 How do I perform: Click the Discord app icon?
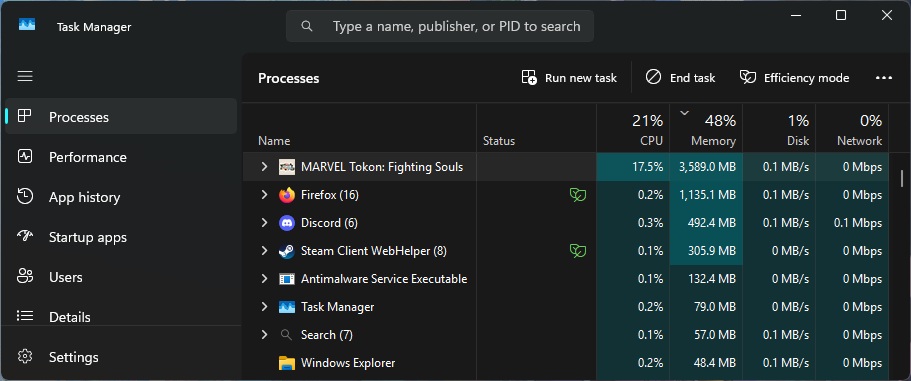tap(287, 223)
